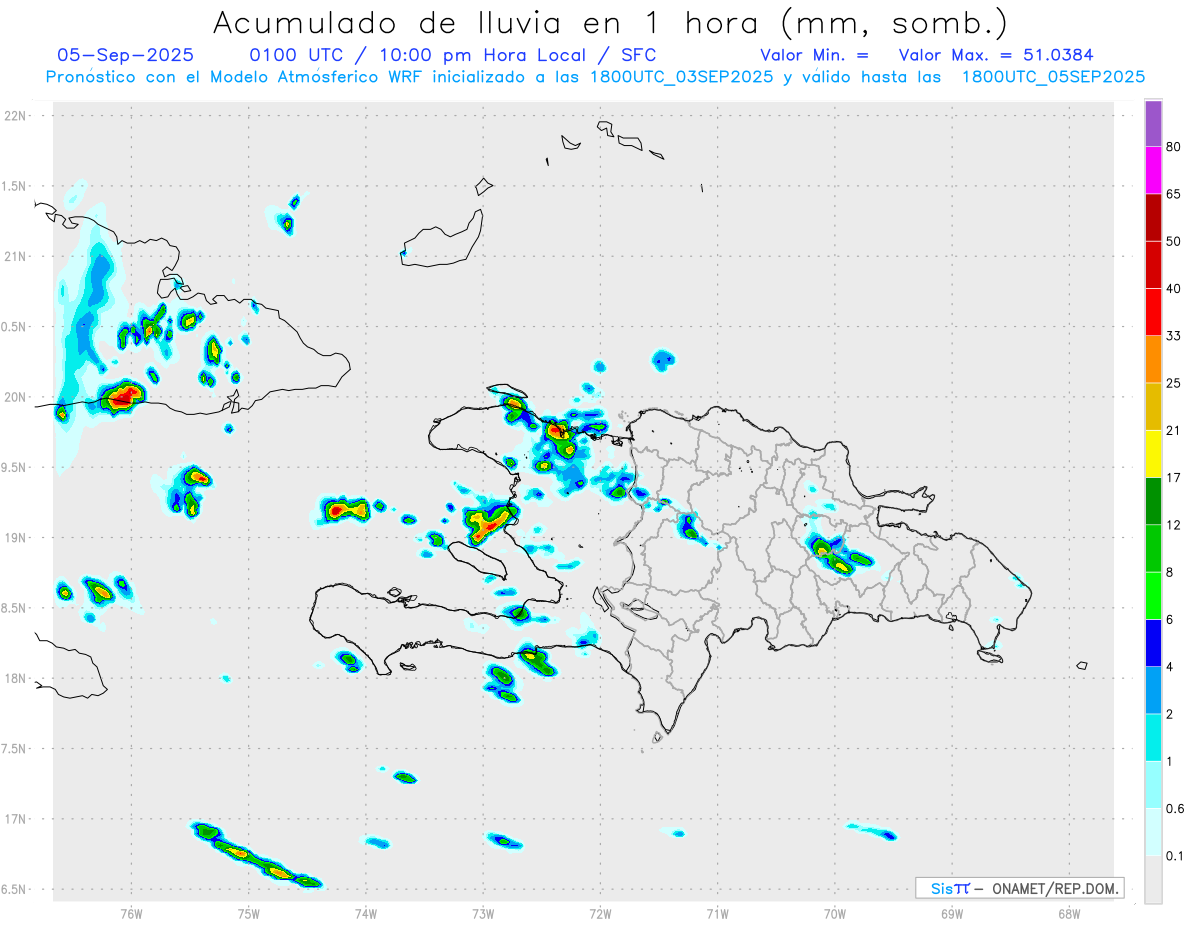The image size is (1200, 927).
Task: Click the "18N" latitude label
Action: coord(16,678)
